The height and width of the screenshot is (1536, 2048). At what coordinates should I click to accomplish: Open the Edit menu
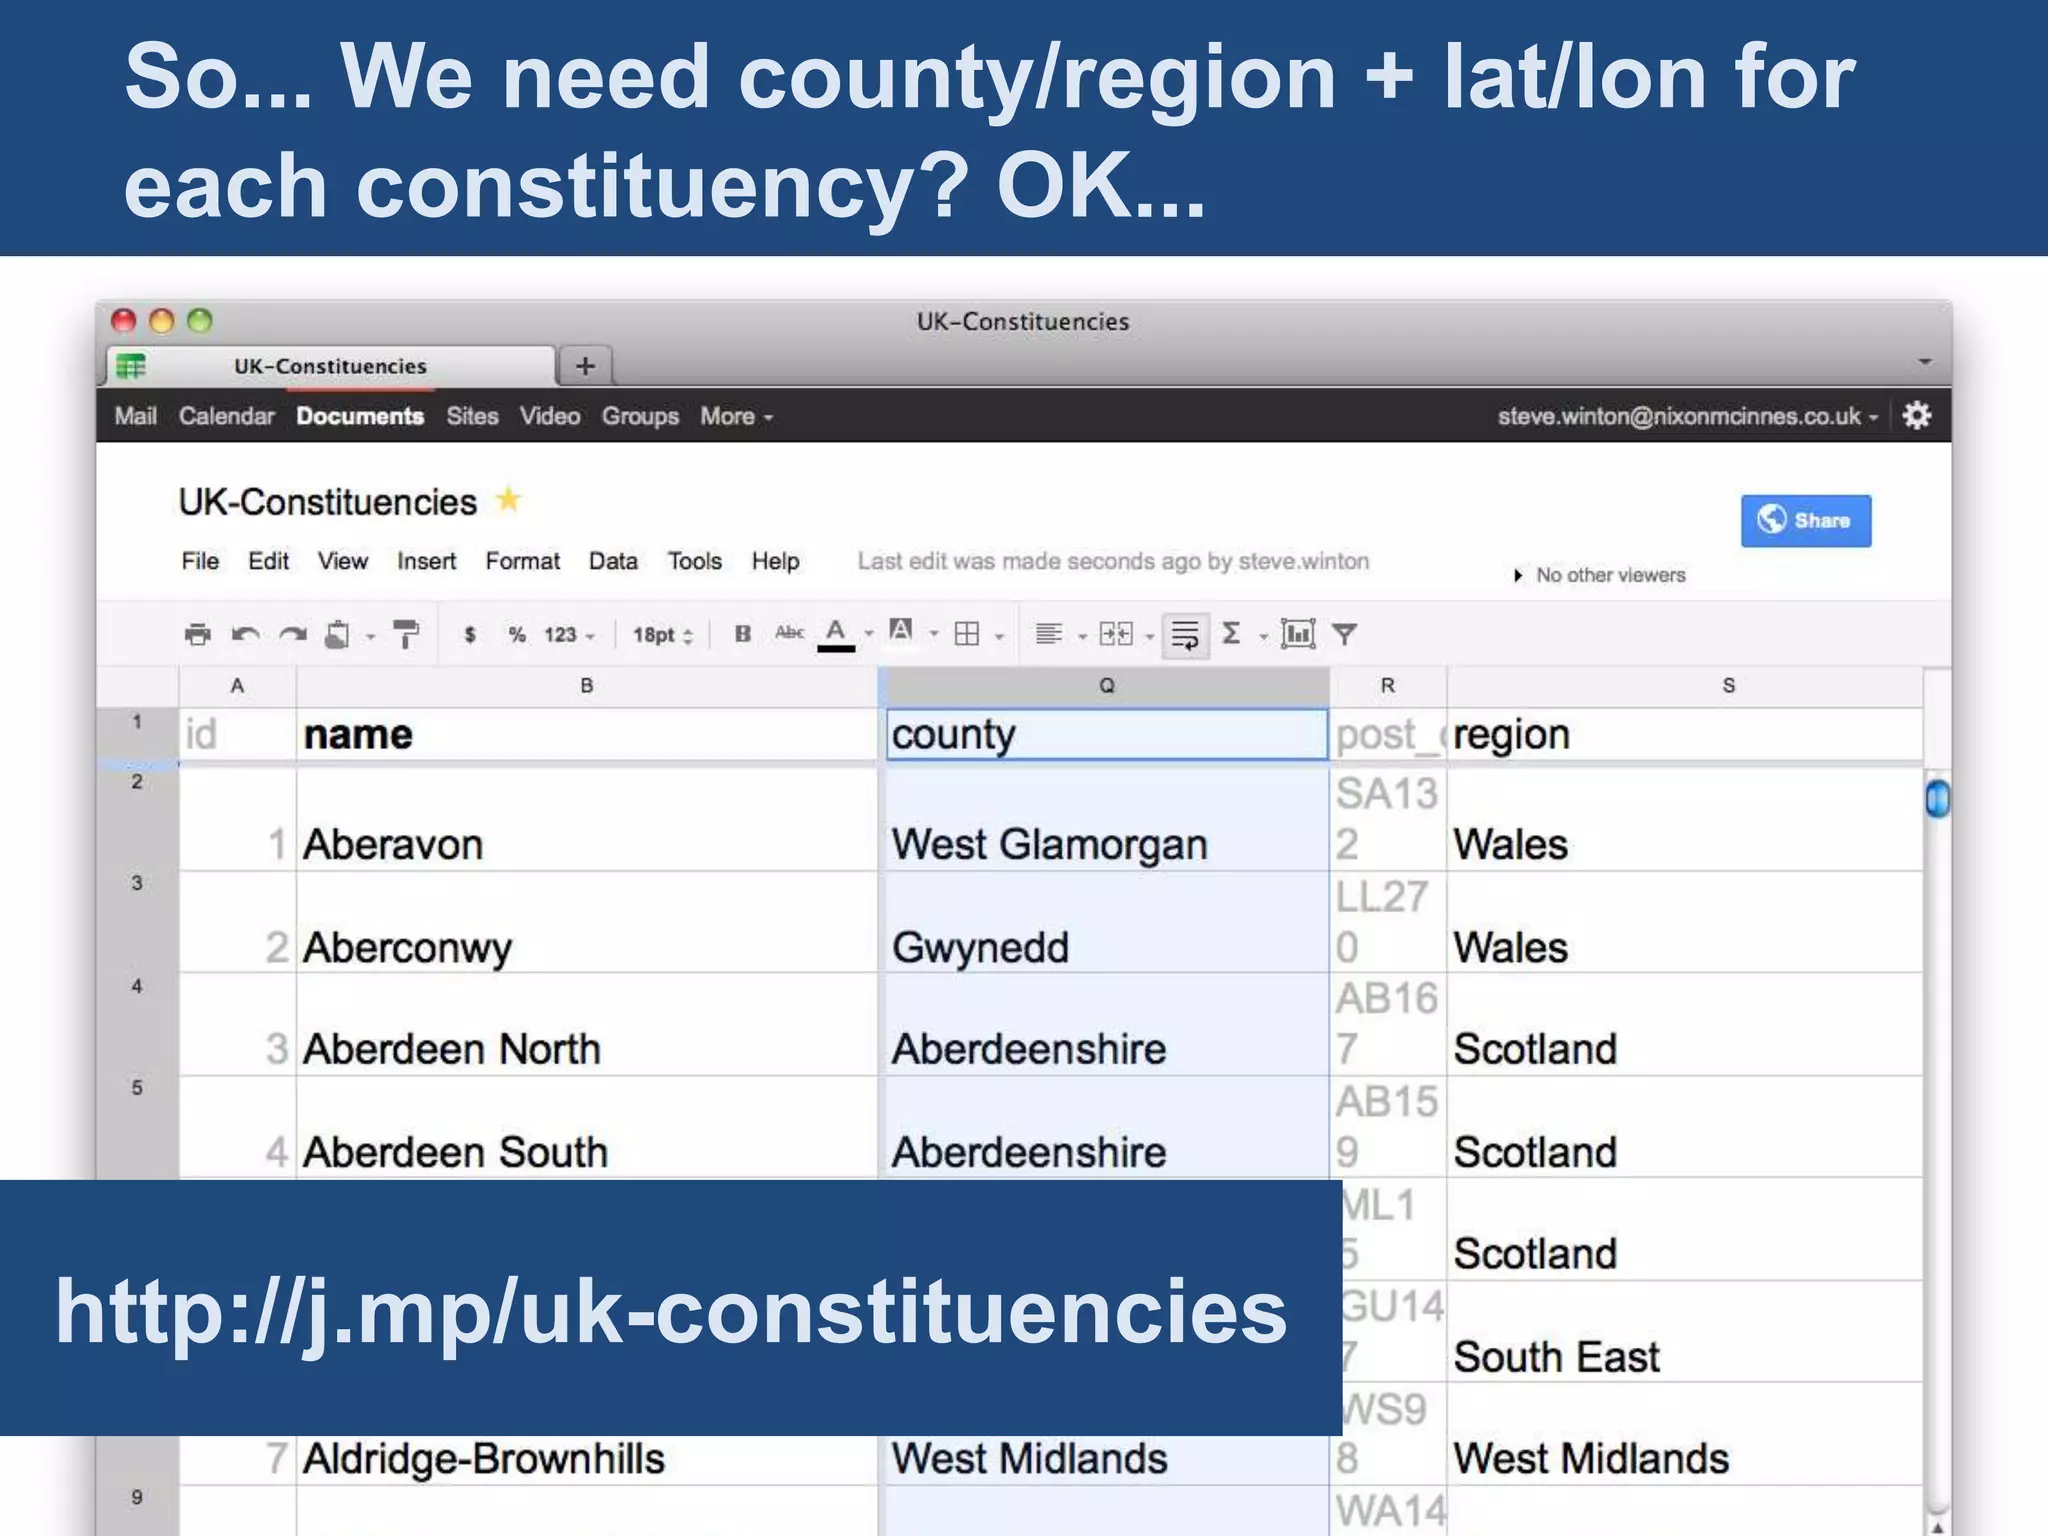[x=268, y=561]
